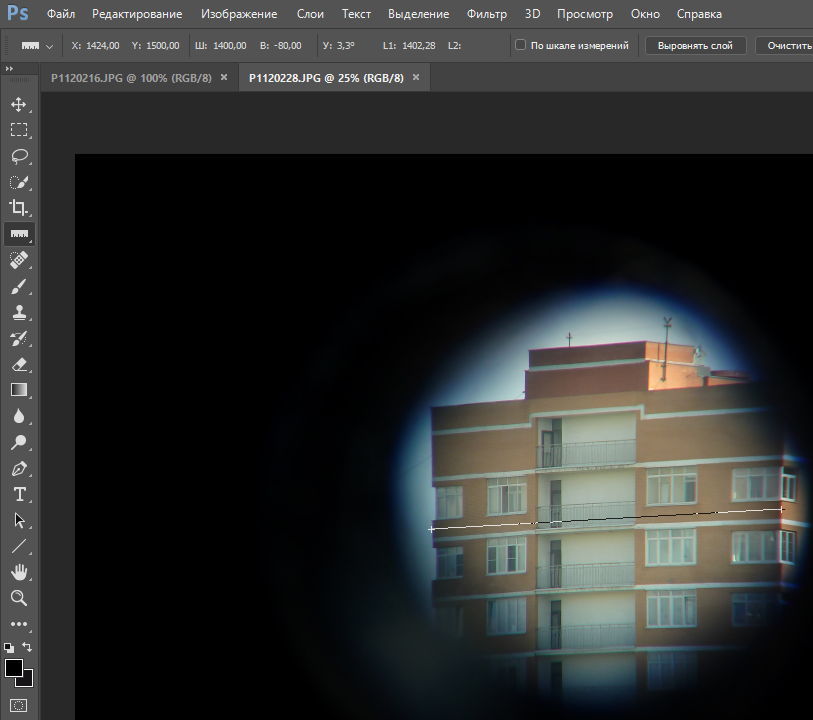
Task: Open the Edit Toolbar three-dots menu
Action: (x=19, y=624)
